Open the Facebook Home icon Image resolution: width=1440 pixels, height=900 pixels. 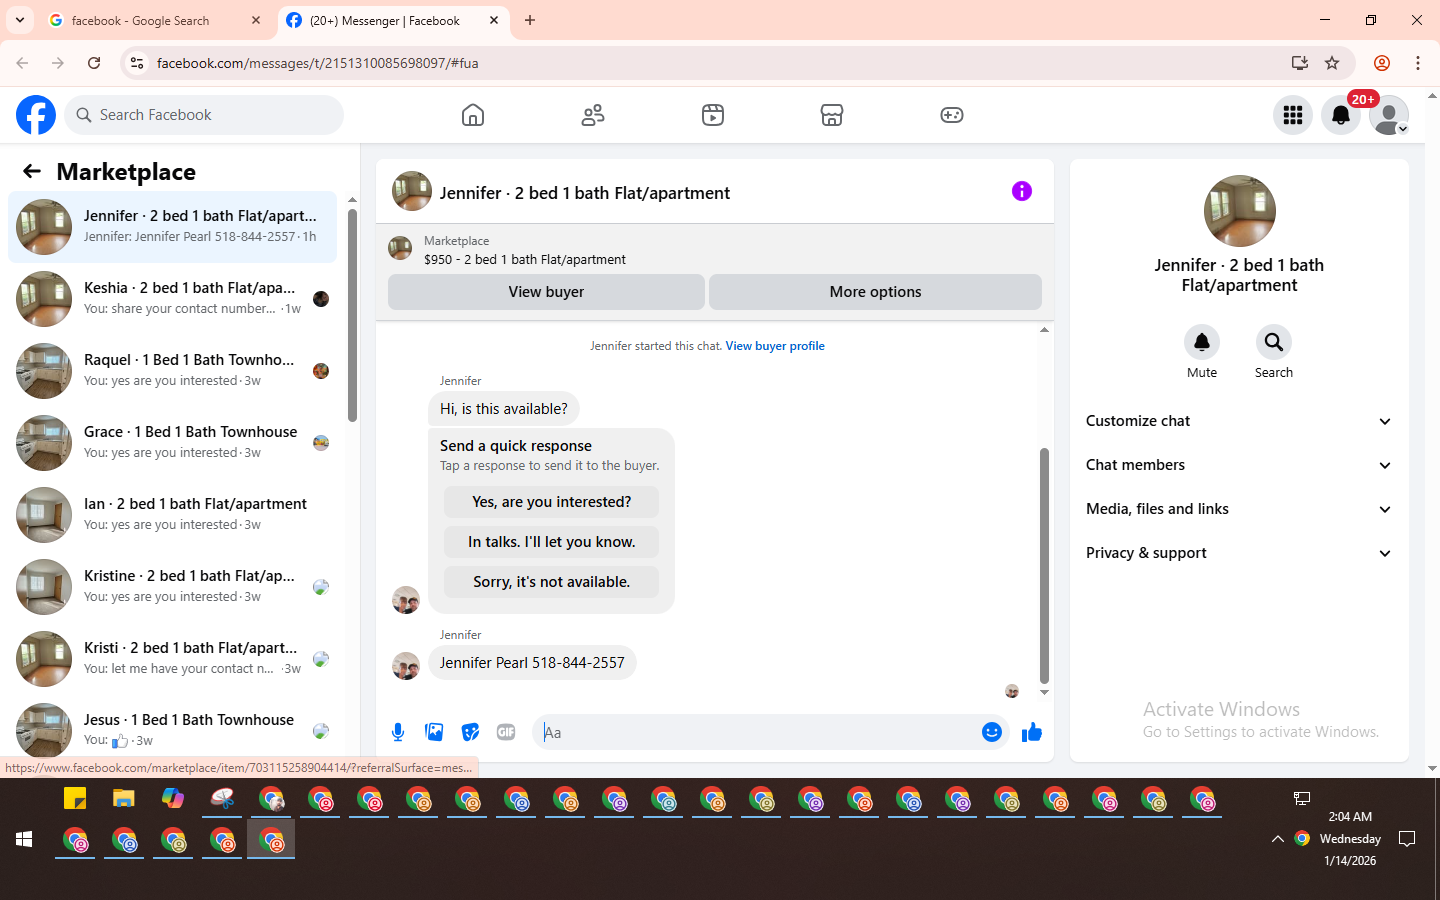[x=473, y=115]
